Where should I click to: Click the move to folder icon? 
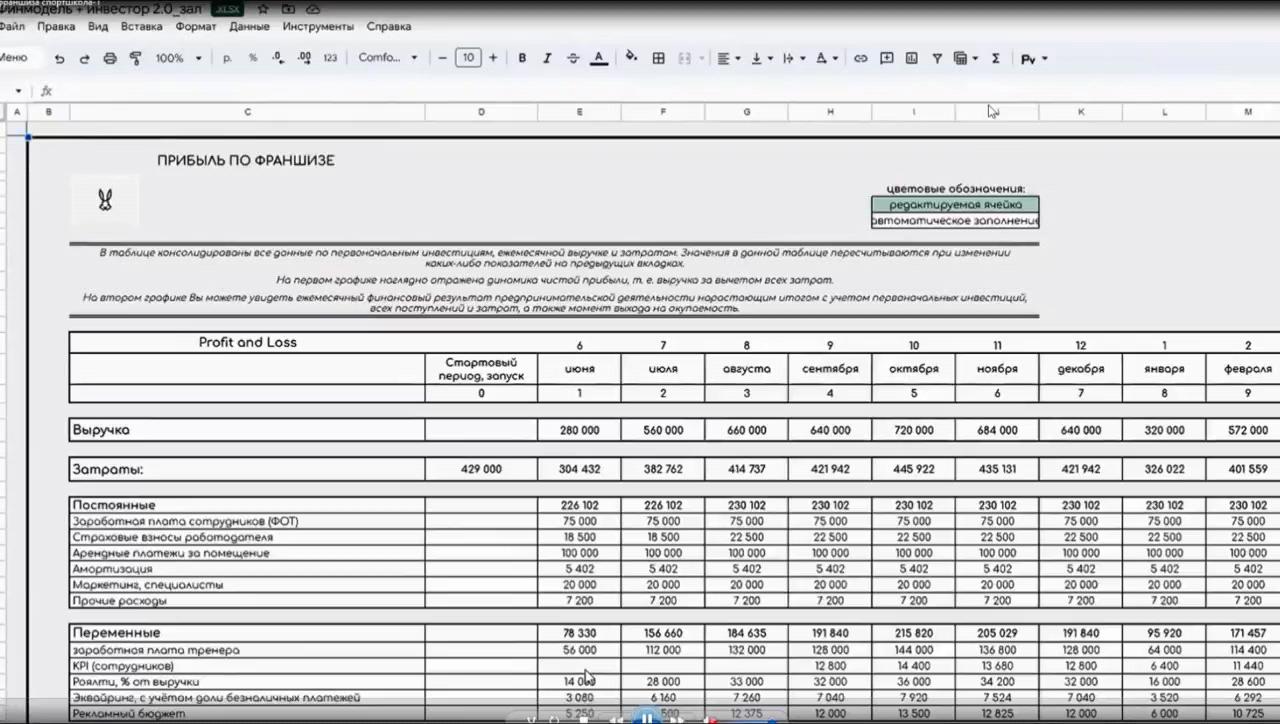tap(288, 9)
